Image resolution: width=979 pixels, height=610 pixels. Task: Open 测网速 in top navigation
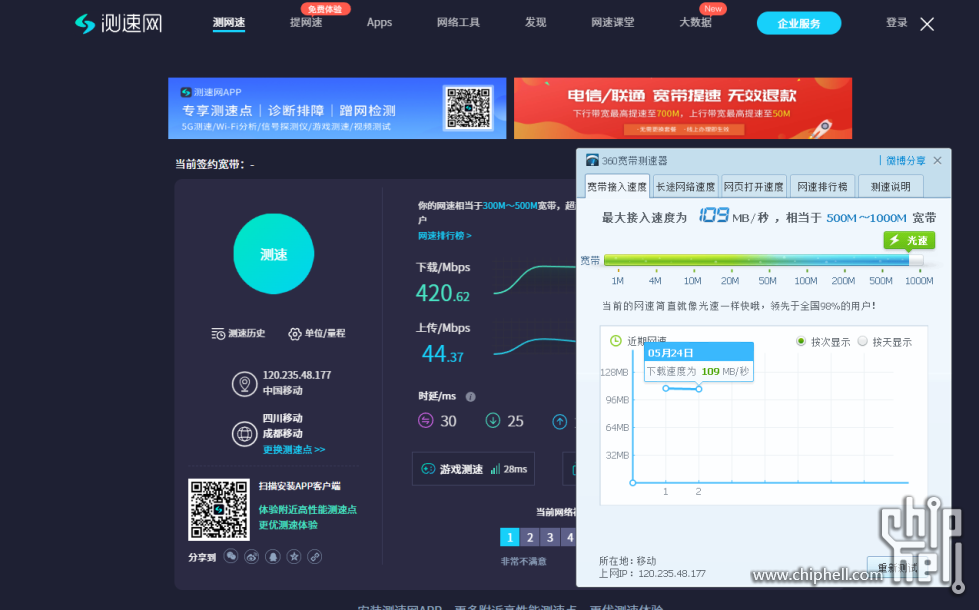(229, 22)
